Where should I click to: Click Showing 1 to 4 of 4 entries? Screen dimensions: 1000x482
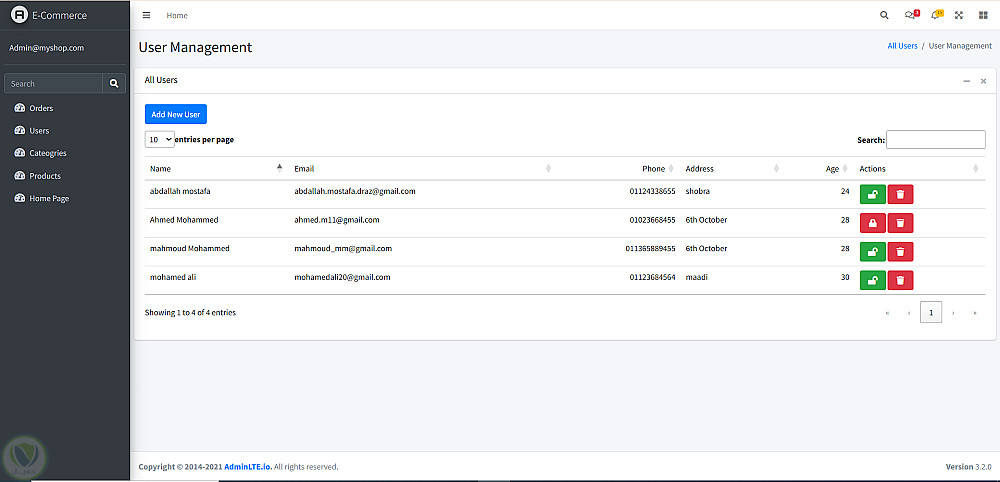190,312
